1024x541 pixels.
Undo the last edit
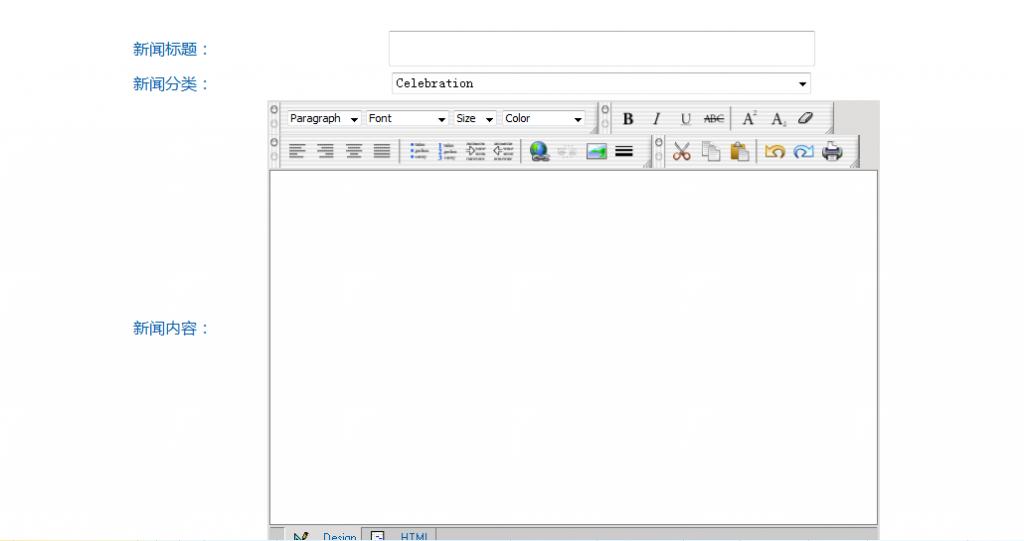(x=775, y=152)
